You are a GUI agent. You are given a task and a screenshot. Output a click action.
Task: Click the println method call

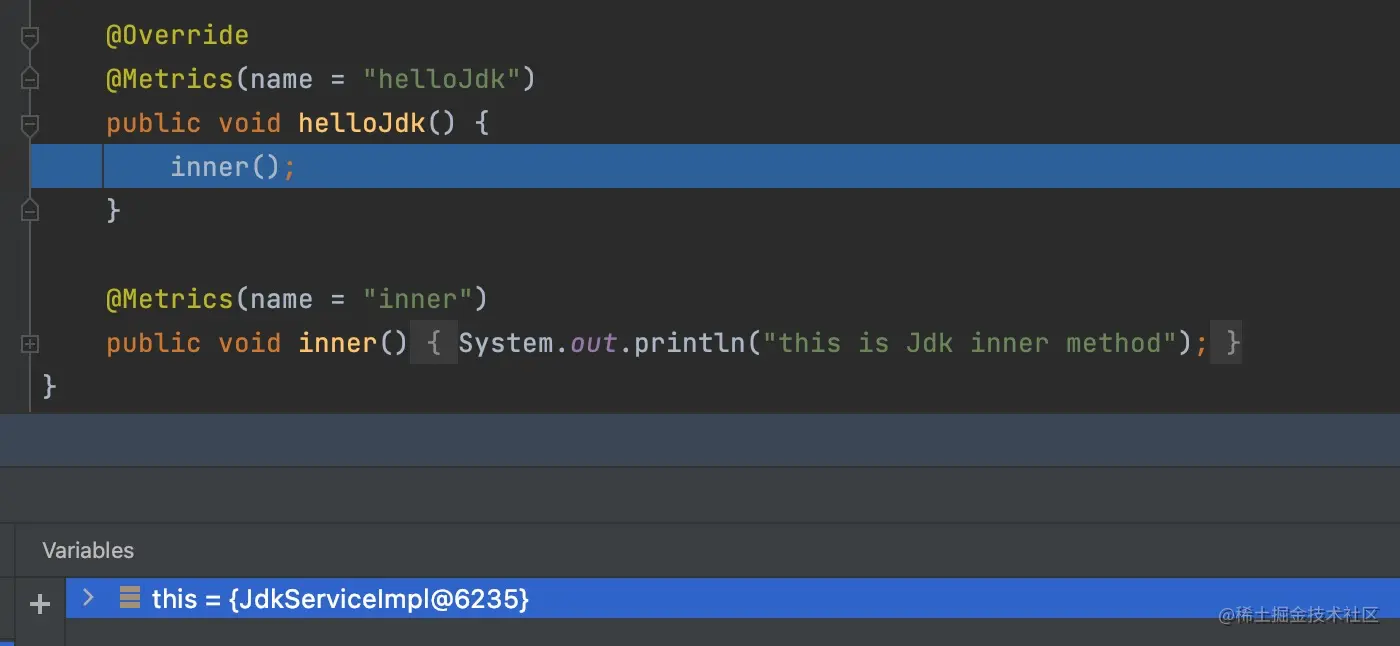[x=690, y=343]
